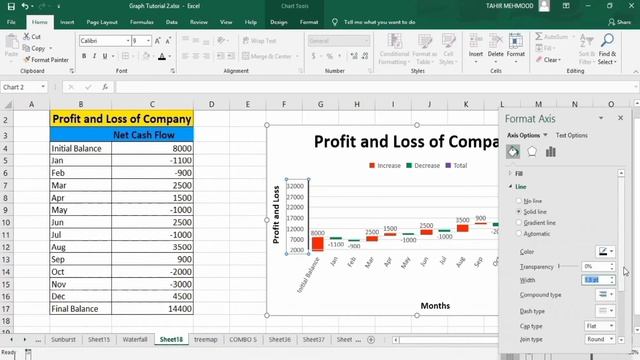Switch to the treemap sheet tab
This screenshot has width=640, height=360.
pos(205,340)
